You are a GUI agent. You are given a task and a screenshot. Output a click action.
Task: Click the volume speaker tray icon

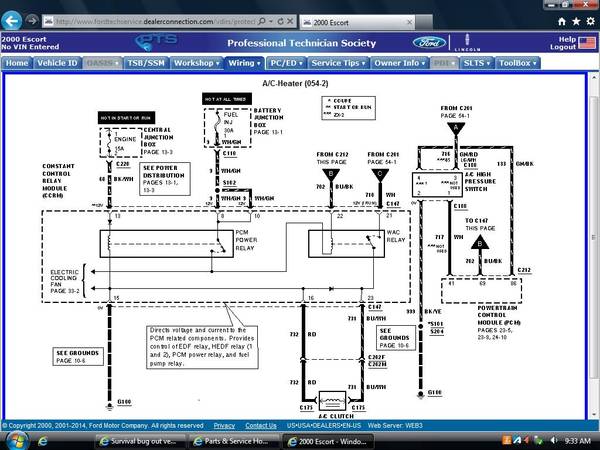[x=553, y=441]
